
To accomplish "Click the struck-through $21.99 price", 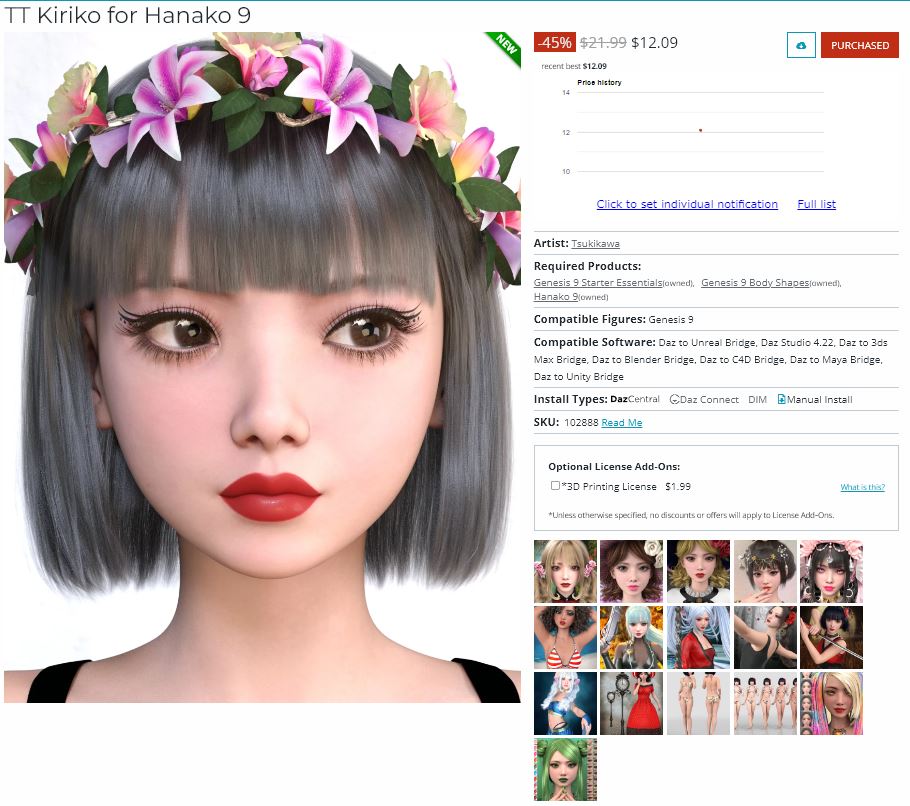I will tap(603, 42).
